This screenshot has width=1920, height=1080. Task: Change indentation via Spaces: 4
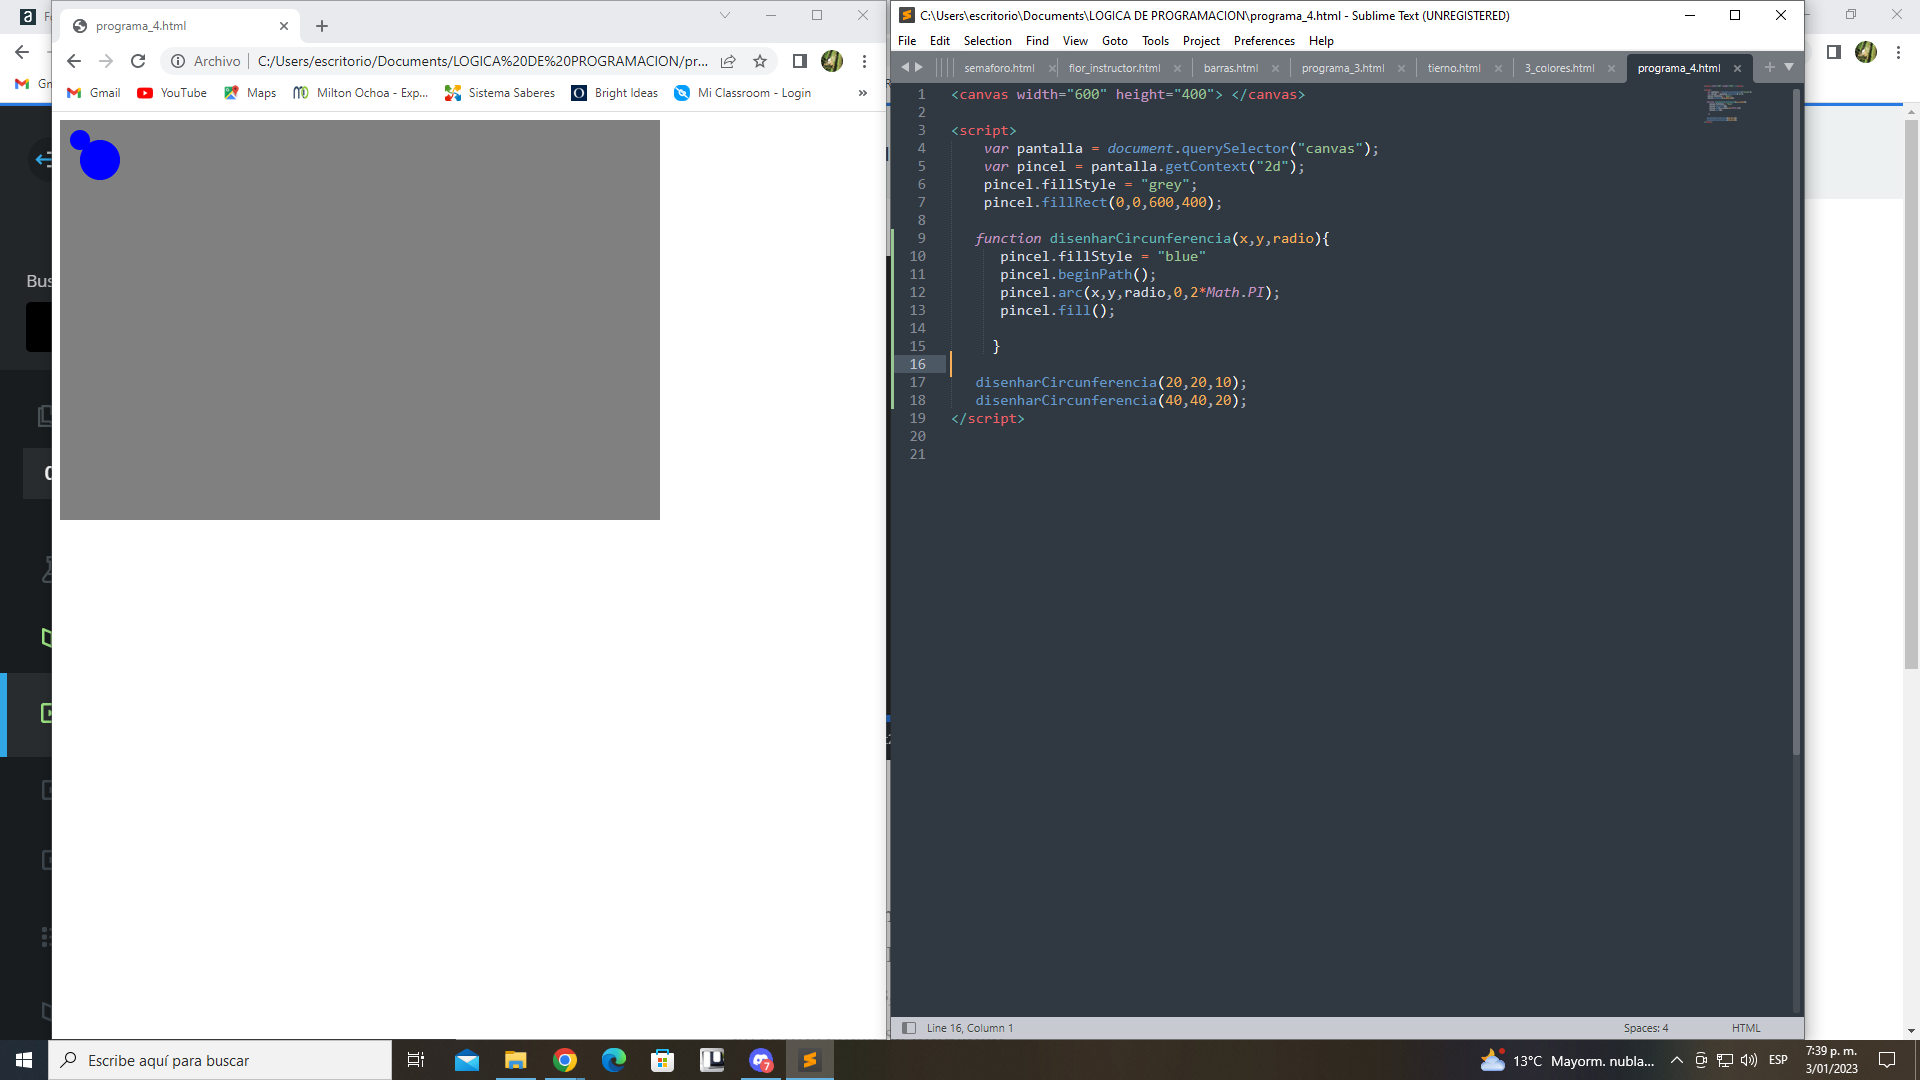click(x=1646, y=1028)
